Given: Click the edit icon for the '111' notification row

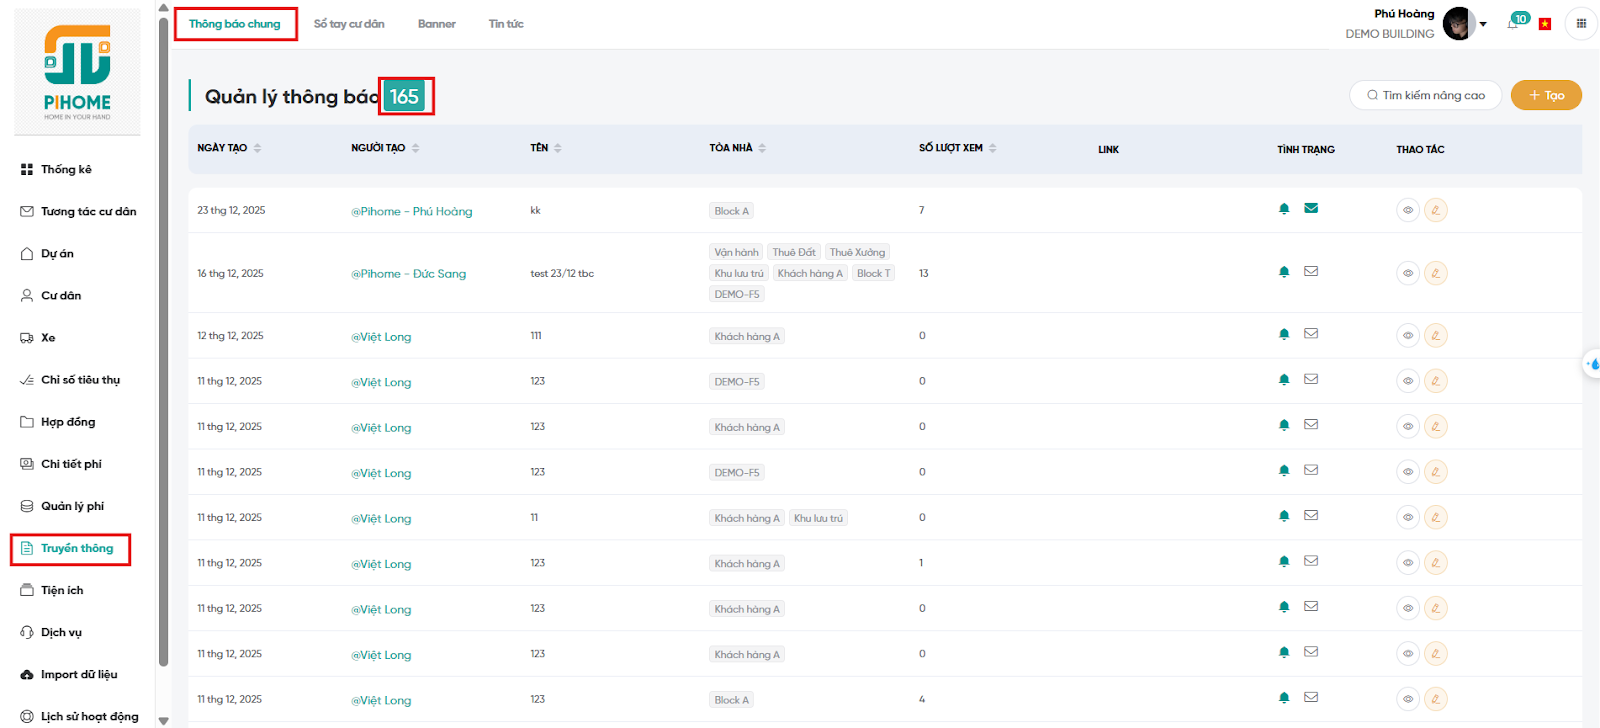Looking at the screenshot, I should (x=1435, y=336).
